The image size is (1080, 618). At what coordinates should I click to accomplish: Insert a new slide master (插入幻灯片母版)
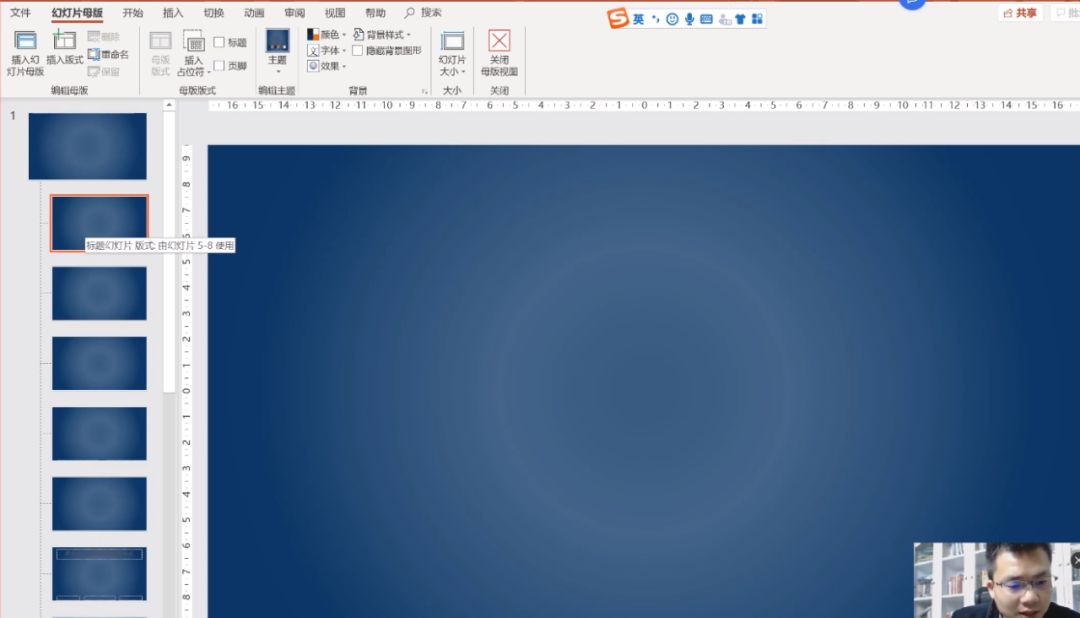click(25, 53)
